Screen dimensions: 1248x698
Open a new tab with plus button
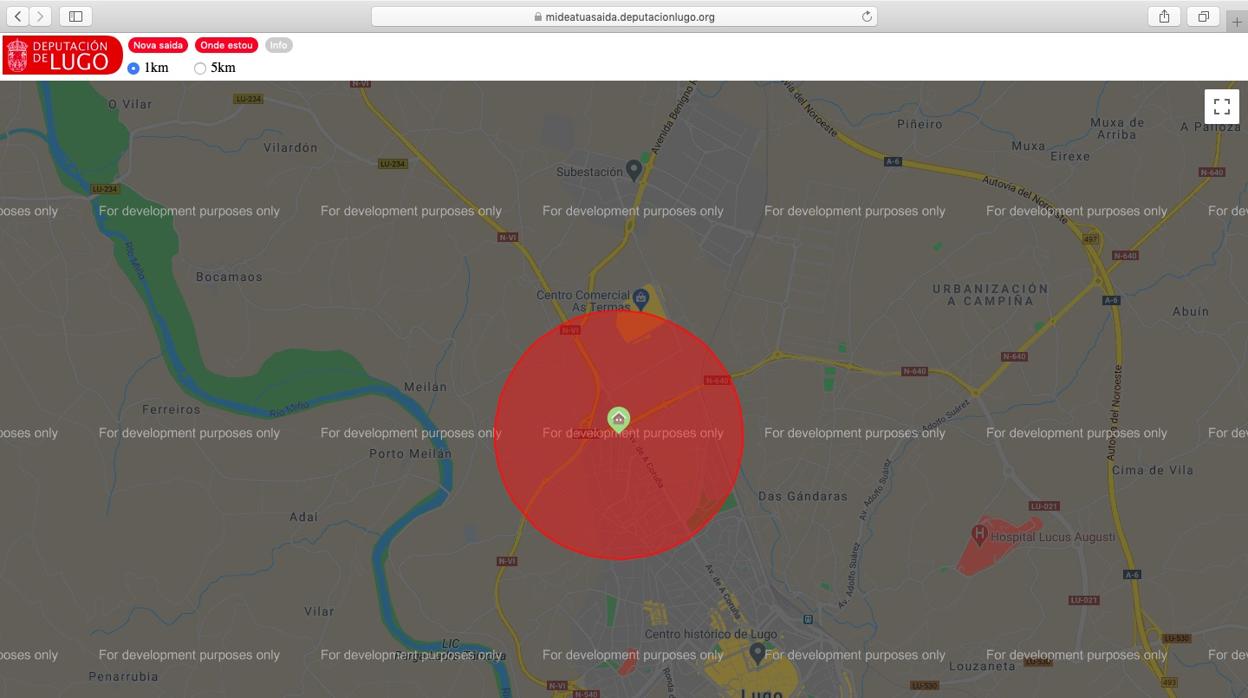[1237, 21]
